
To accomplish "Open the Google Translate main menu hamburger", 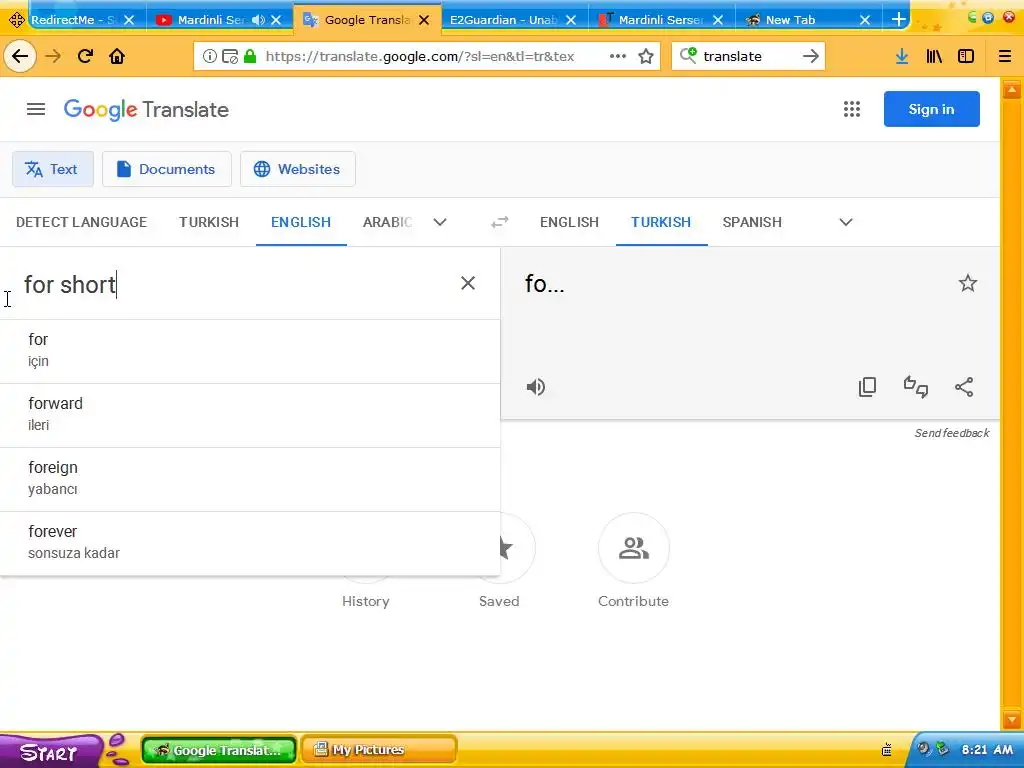I will (36, 109).
